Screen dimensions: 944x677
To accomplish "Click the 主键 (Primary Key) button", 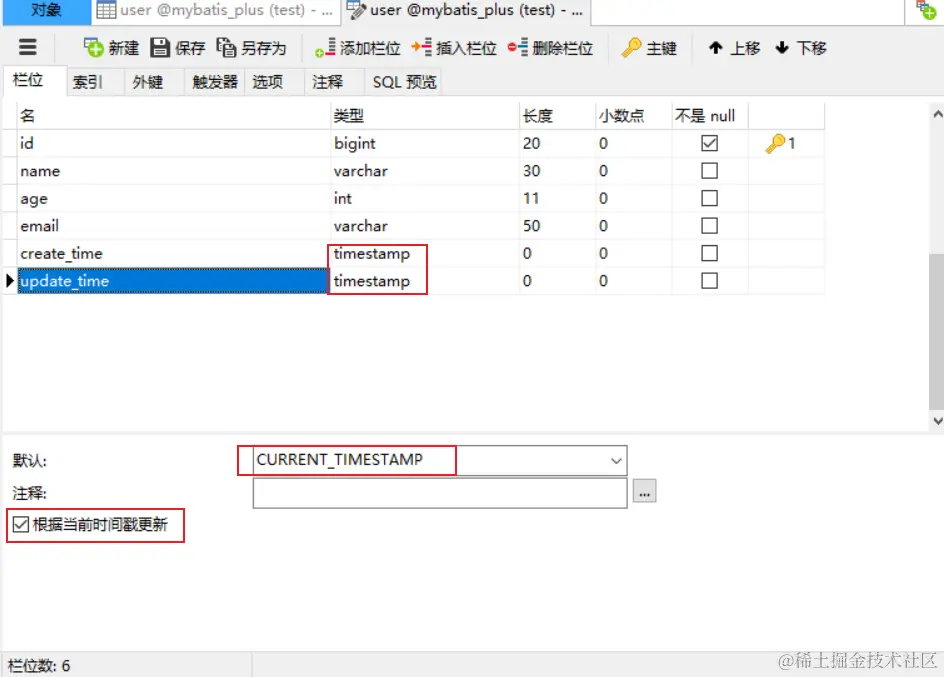I will pyautogui.click(x=649, y=48).
